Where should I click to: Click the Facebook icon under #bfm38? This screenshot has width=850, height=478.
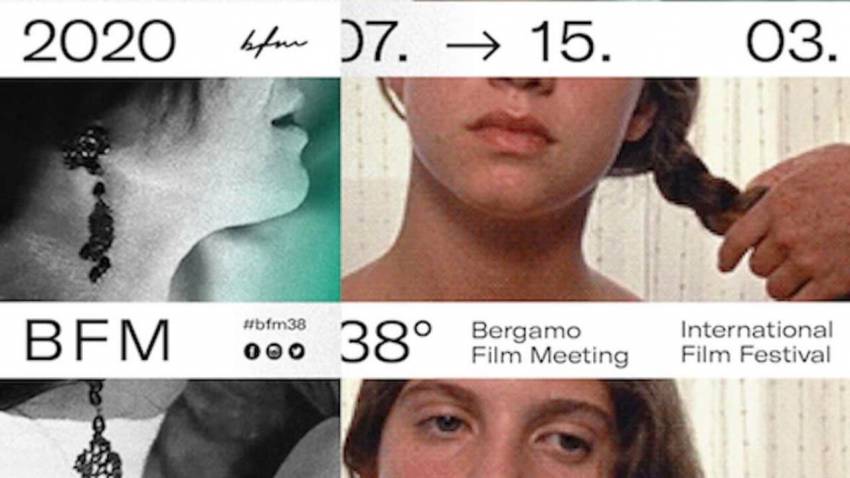click(x=252, y=351)
